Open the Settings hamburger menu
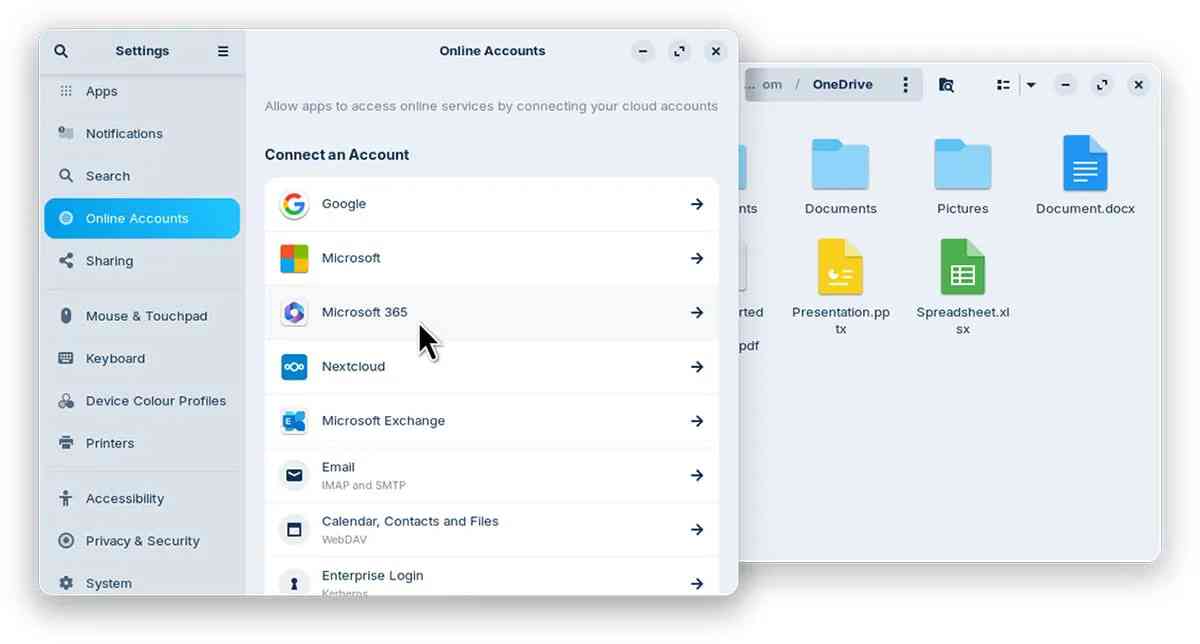Image resolution: width=1200 pixels, height=644 pixels. [223, 50]
